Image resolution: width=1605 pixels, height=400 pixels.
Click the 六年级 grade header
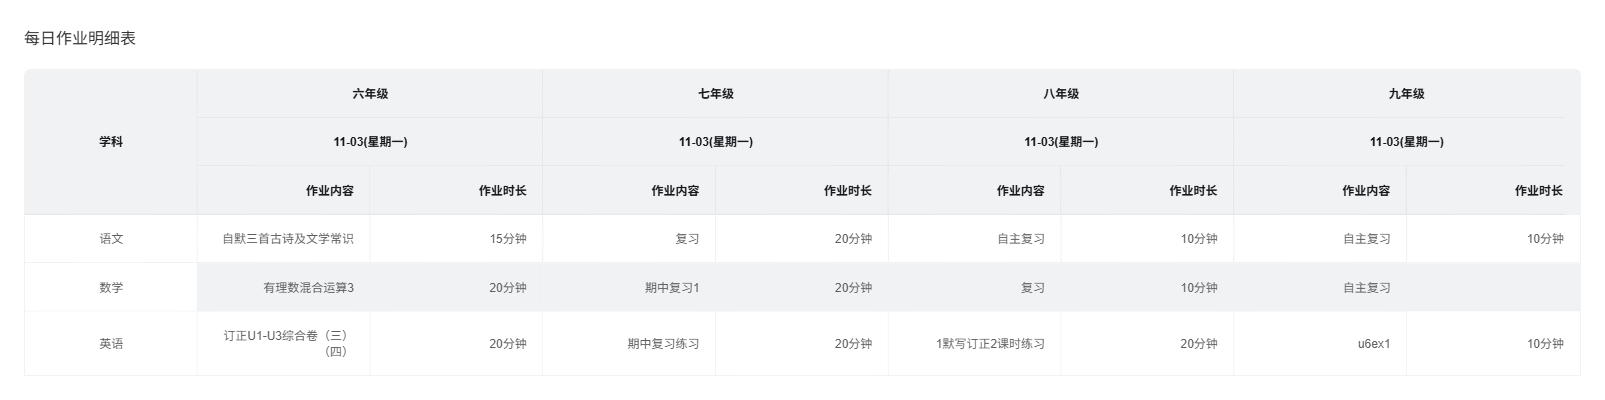tap(370, 94)
